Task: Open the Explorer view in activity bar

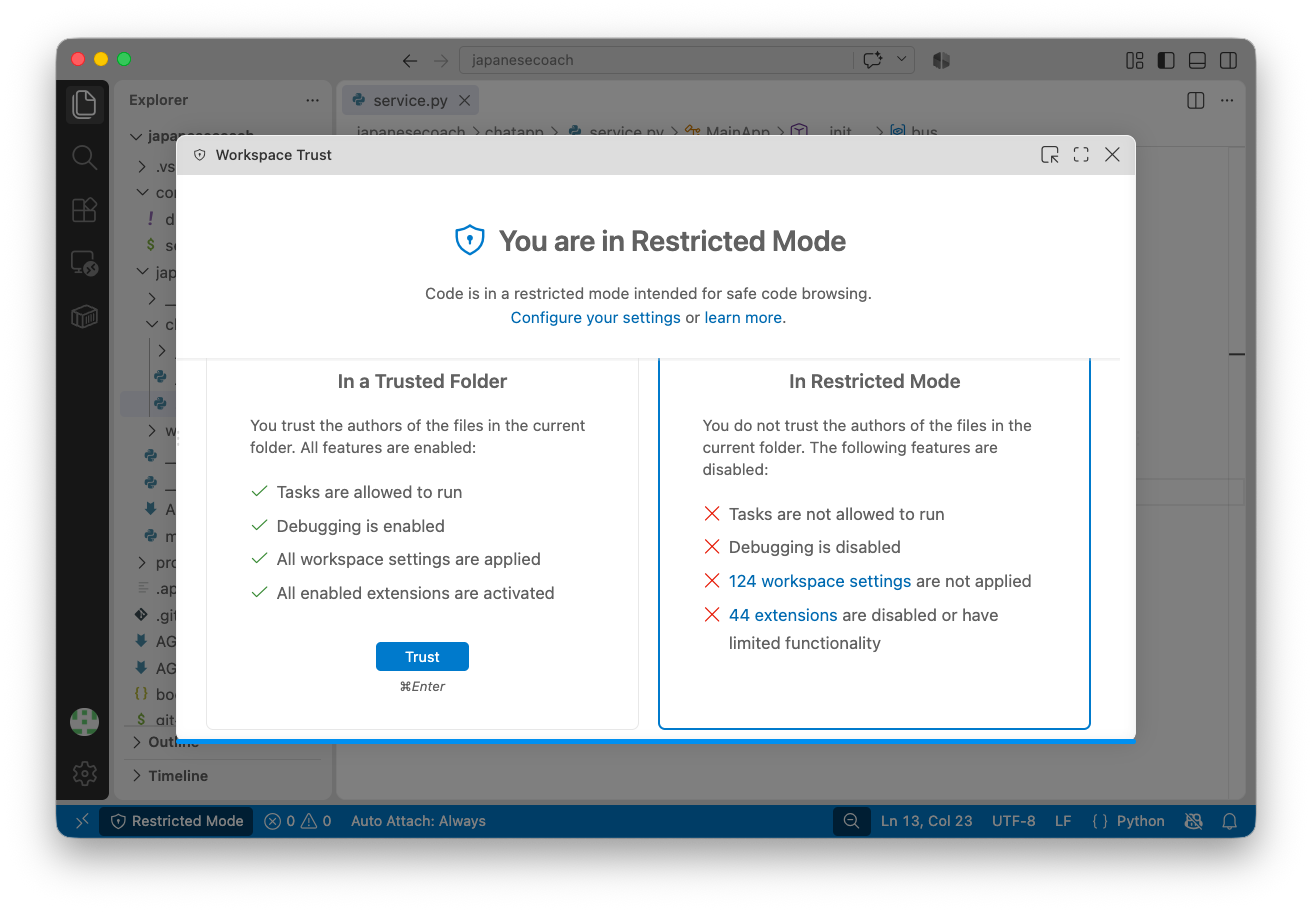Action: (x=85, y=104)
